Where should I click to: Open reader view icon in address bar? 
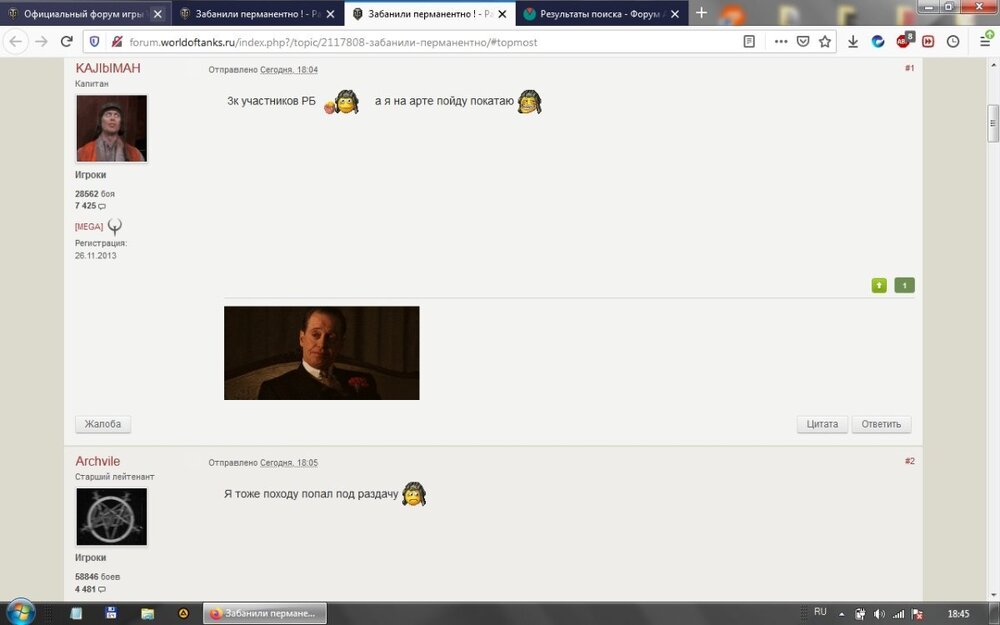click(x=749, y=41)
